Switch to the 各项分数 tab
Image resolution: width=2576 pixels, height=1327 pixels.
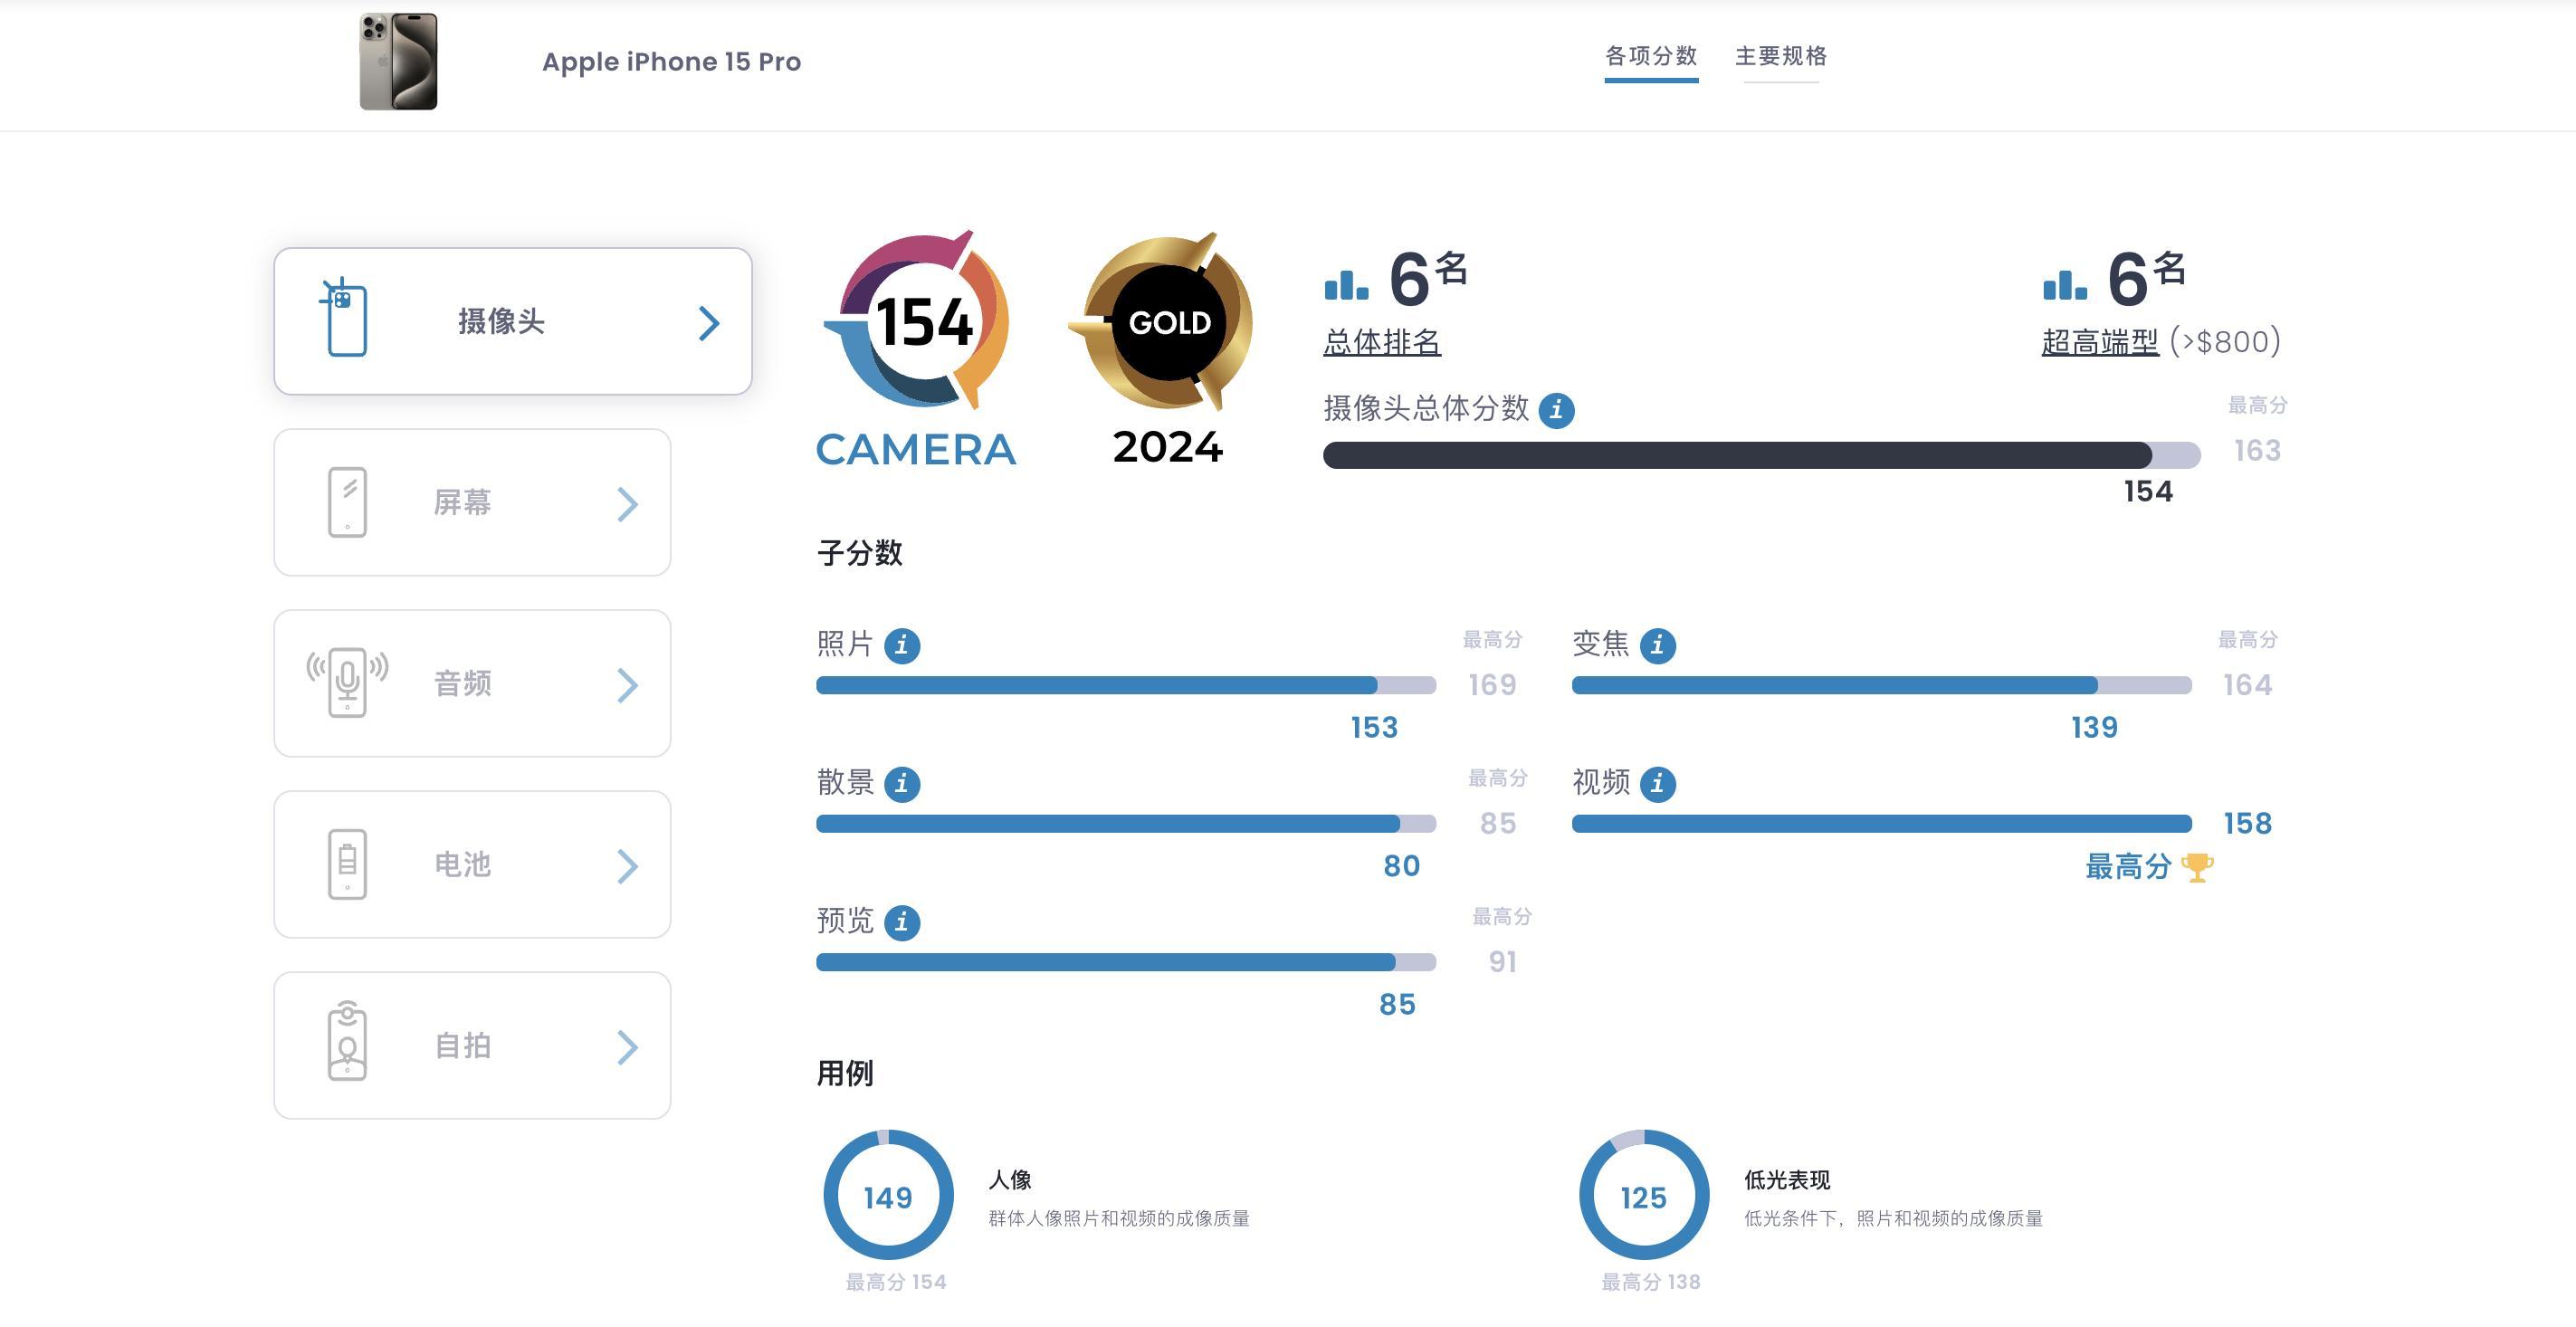tap(1650, 56)
